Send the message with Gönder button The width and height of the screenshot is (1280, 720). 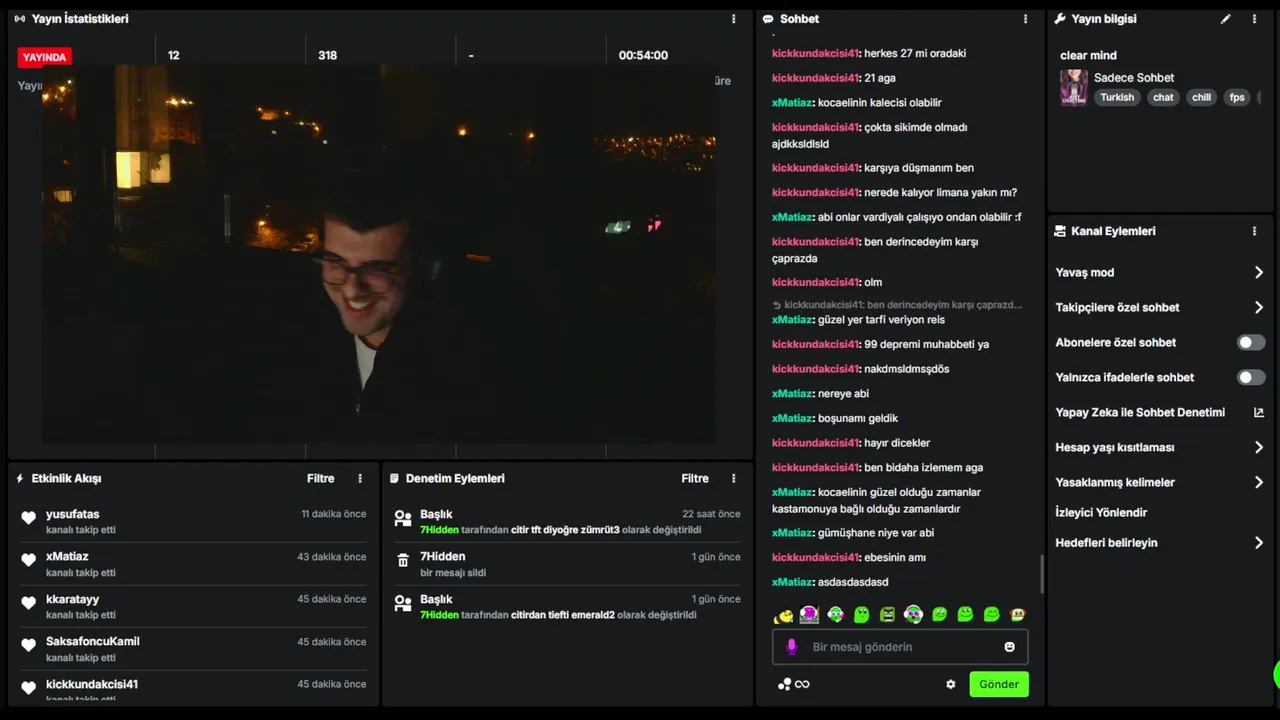click(999, 684)
